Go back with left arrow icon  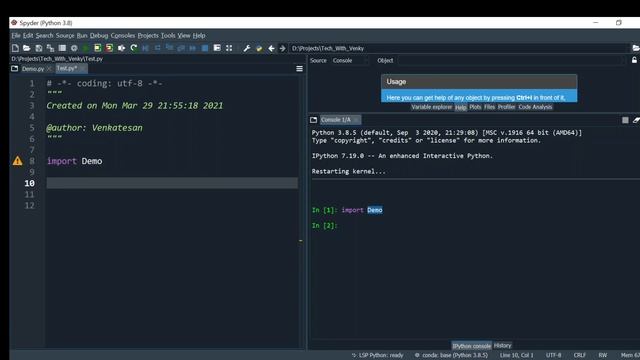271,48
